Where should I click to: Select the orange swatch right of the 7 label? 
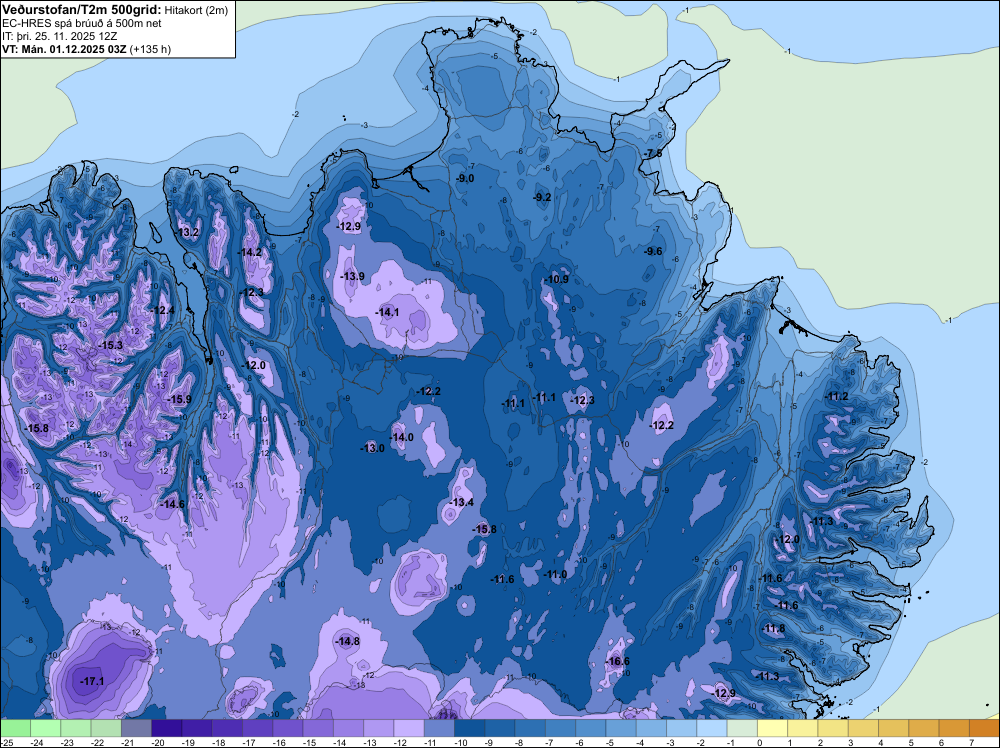985,728
